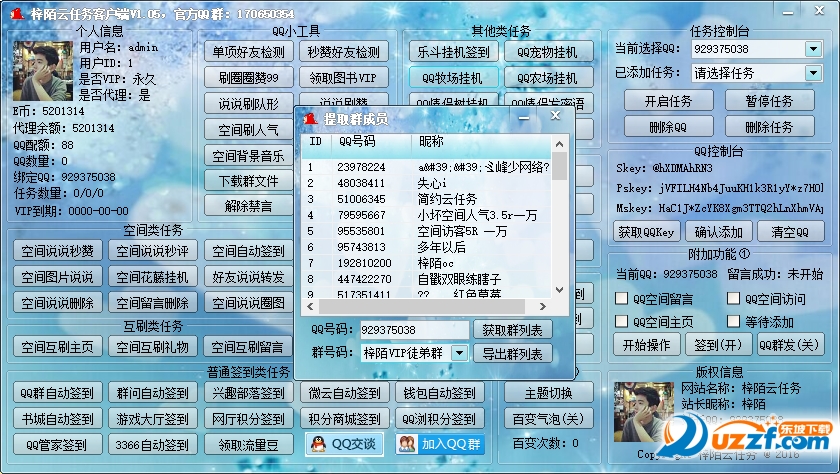Click the red app icon in 提取群成员 title bar
840x474 pixels.
point(310,118)
